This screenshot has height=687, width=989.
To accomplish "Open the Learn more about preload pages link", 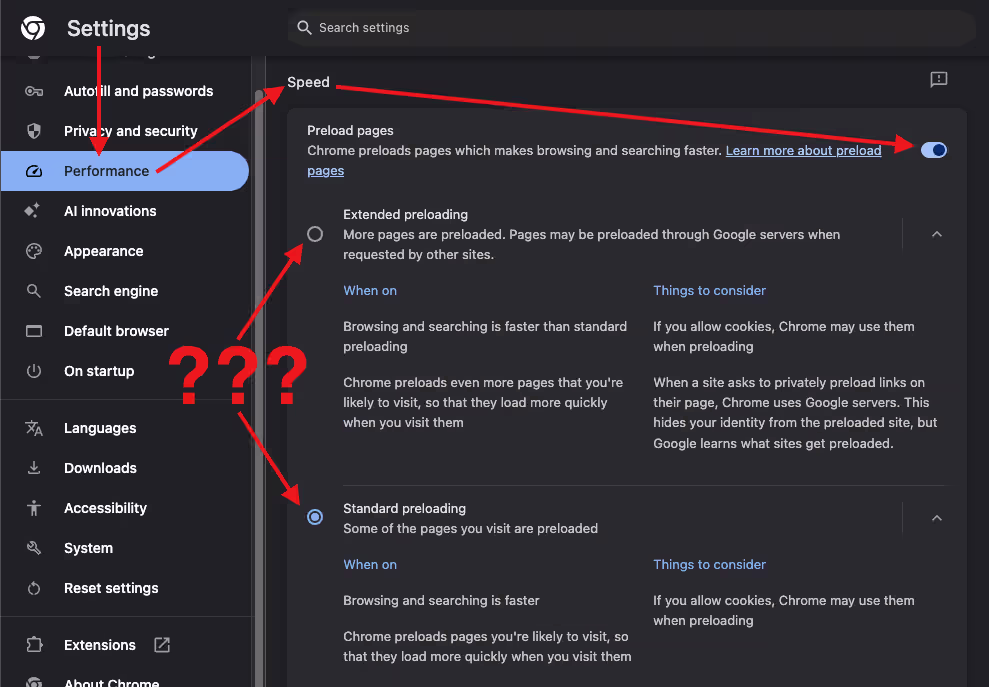I will pos(802,151).
